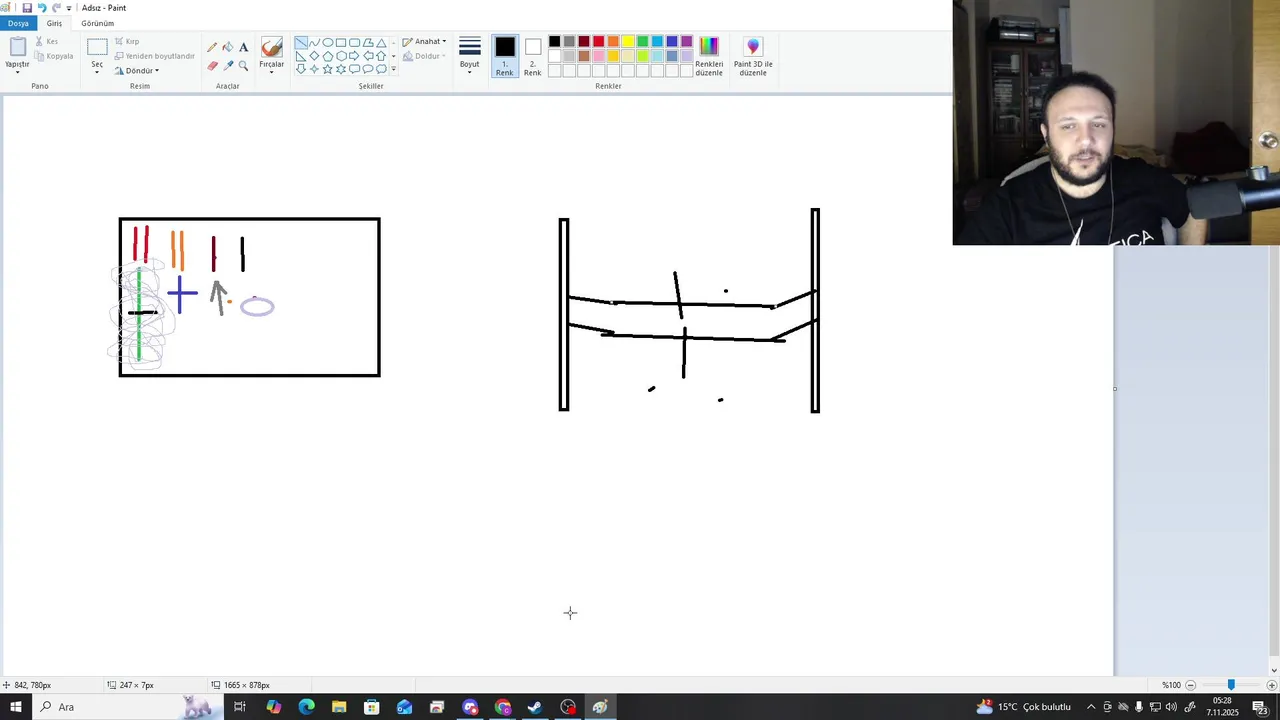Viewport: 1280px width, 720px height.
Task: Choose the Right arrow shape
Action: (354, 56)
